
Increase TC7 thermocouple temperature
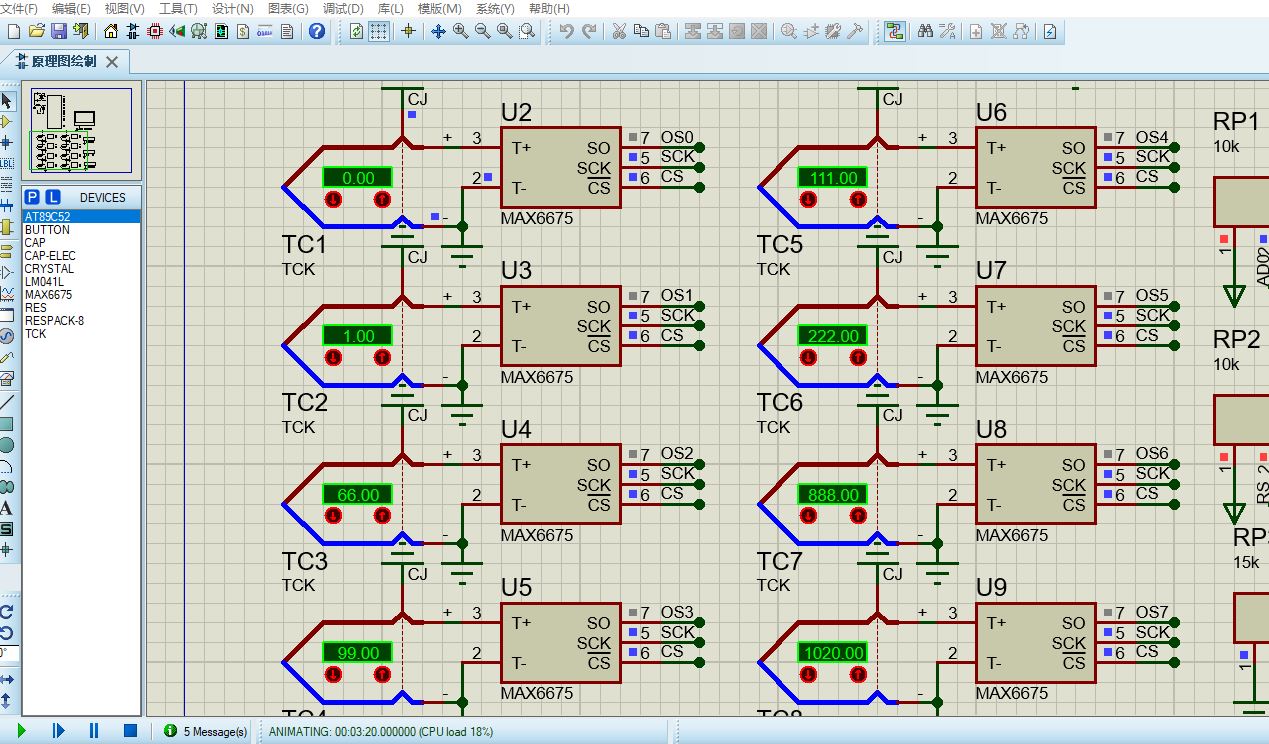pos(857,516)
